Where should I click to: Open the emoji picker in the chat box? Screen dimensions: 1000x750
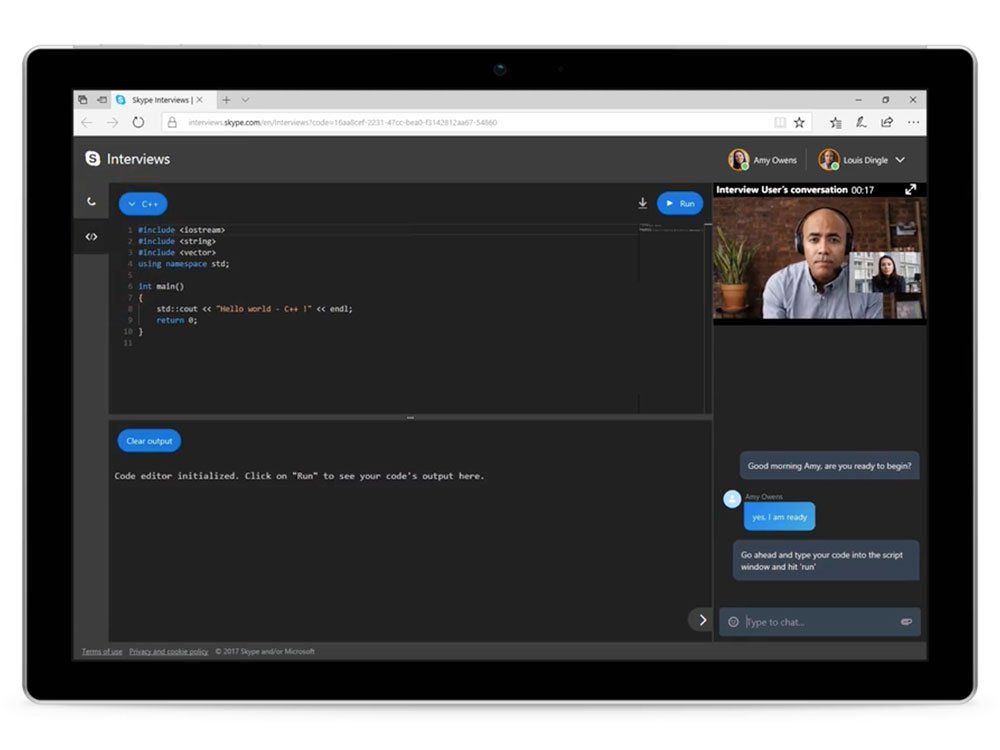(x=735, y=622)
